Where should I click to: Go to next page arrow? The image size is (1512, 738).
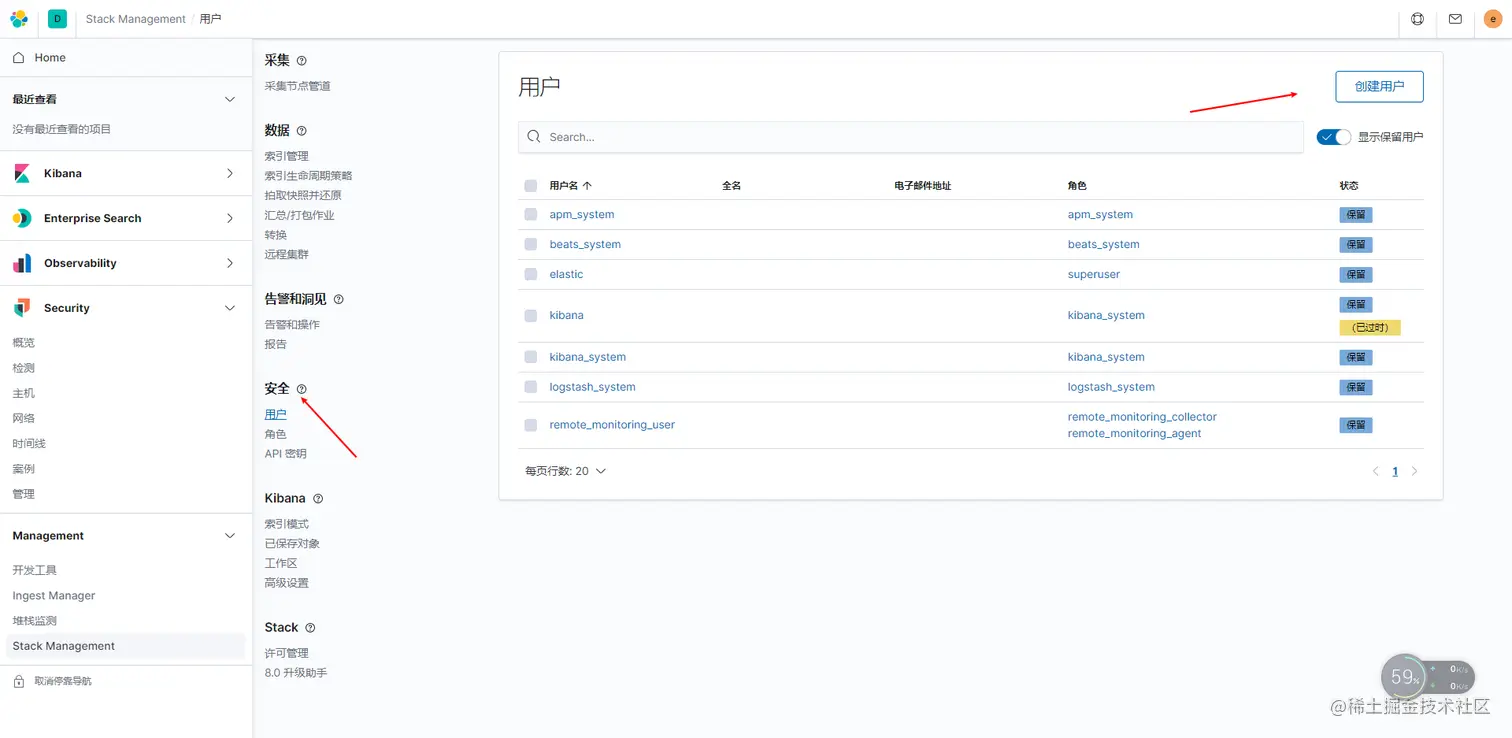[x=1414, y=471]
